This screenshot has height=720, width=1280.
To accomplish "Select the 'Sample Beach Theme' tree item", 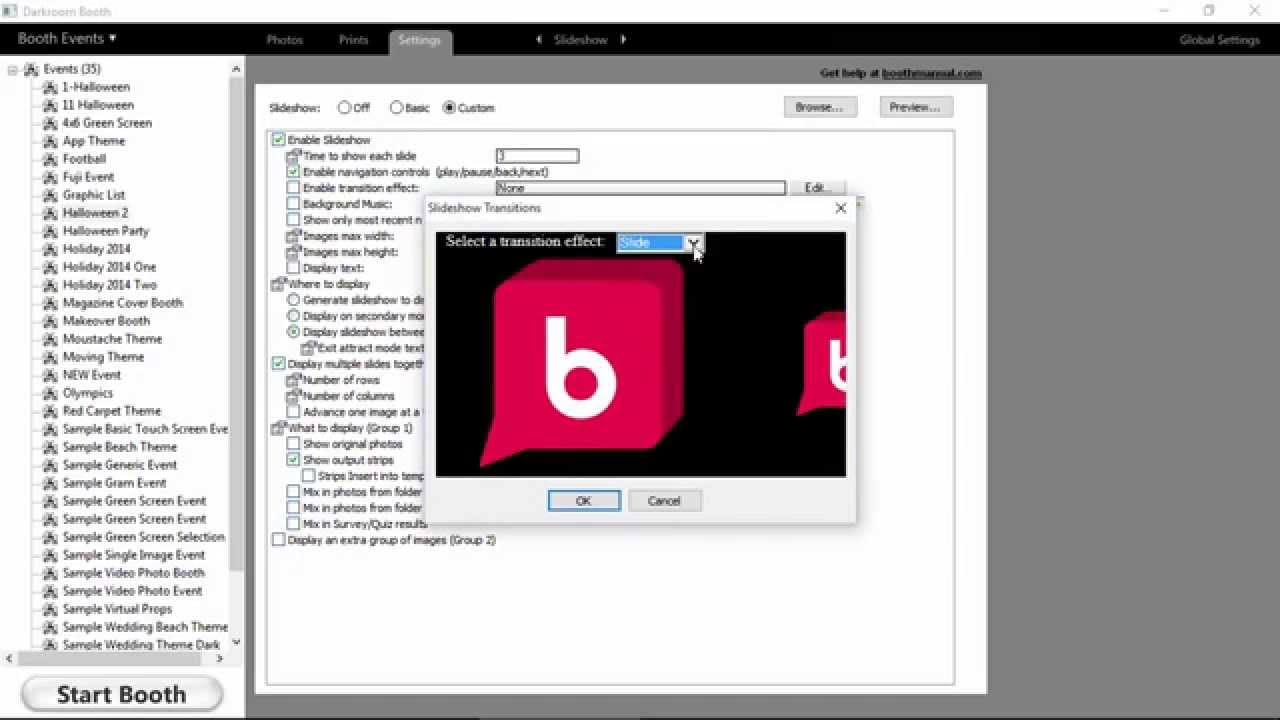I will pos(119,447).
